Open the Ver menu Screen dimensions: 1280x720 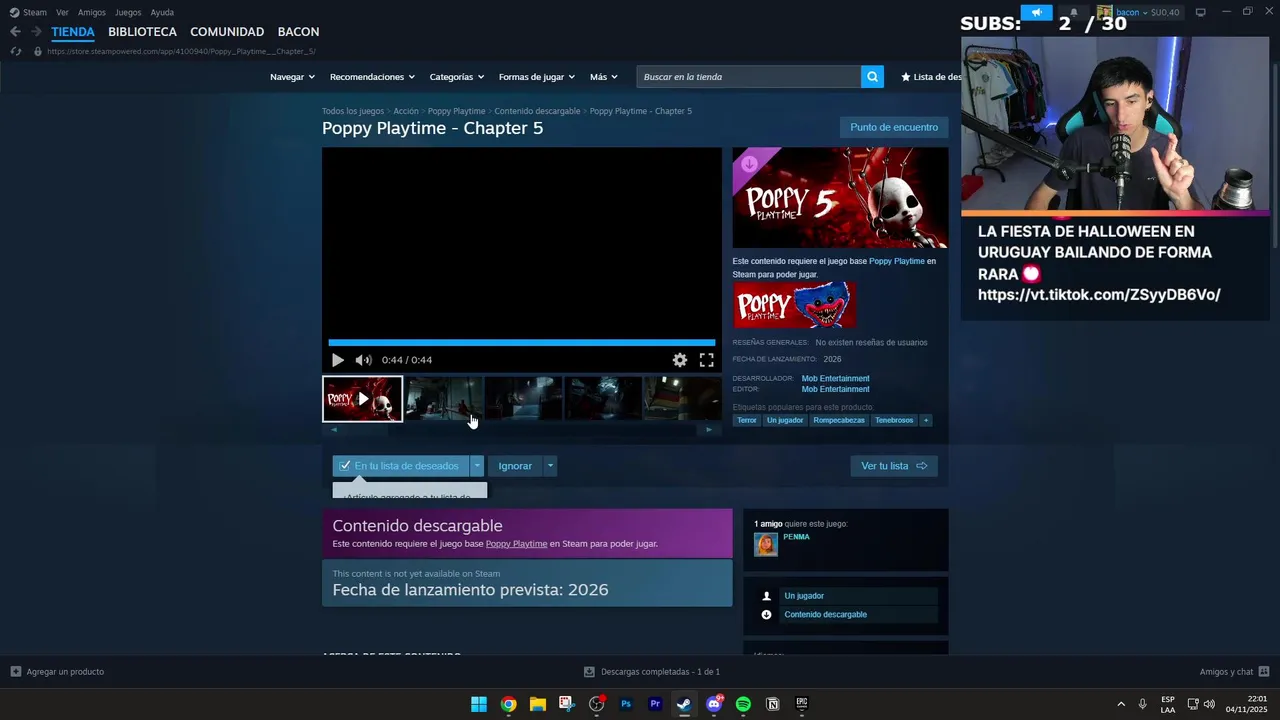pyautogui.click(x=62, y=12)
